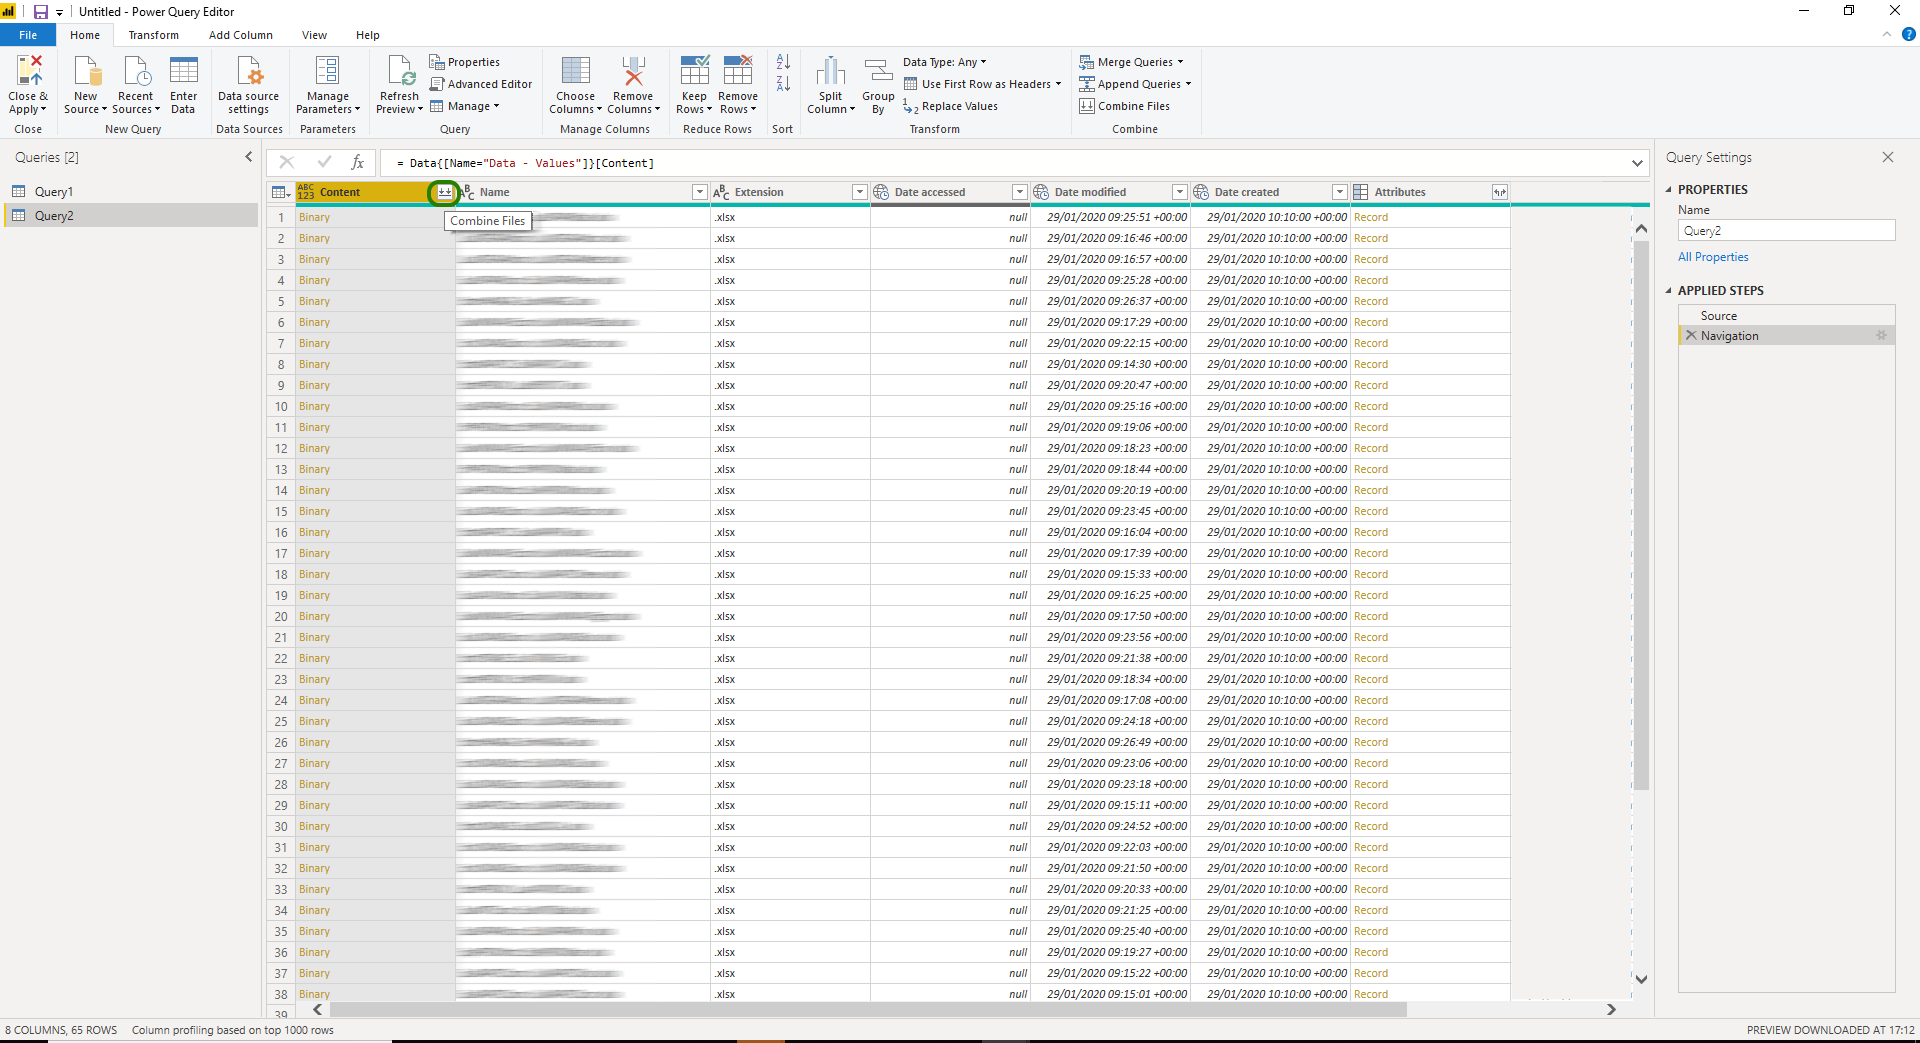Click the horizontal scrollbar thumb

[868, 1010]
